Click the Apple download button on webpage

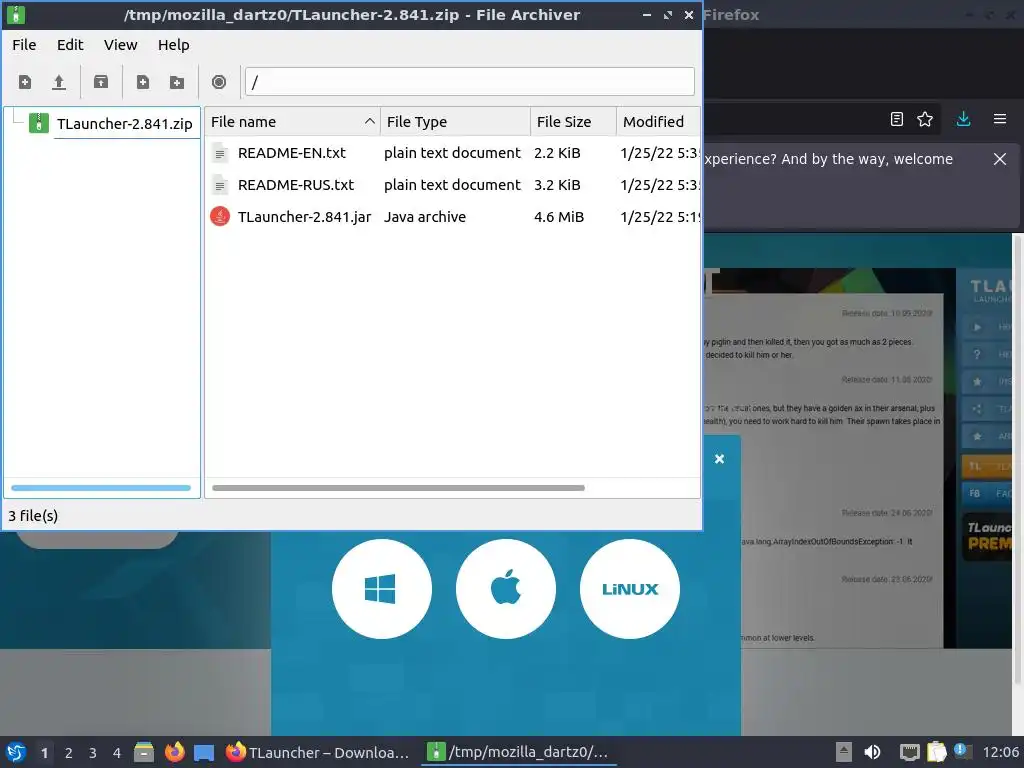505,589
